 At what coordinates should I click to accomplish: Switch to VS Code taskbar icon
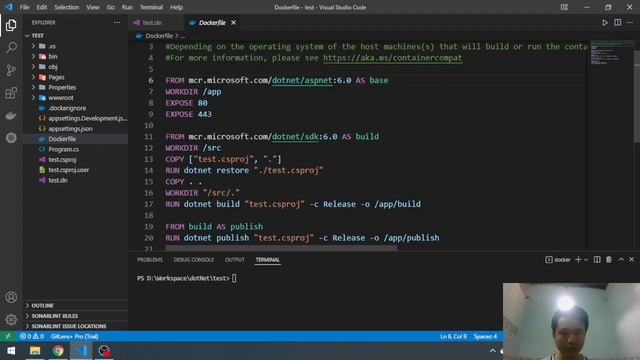tap(81, 351)
